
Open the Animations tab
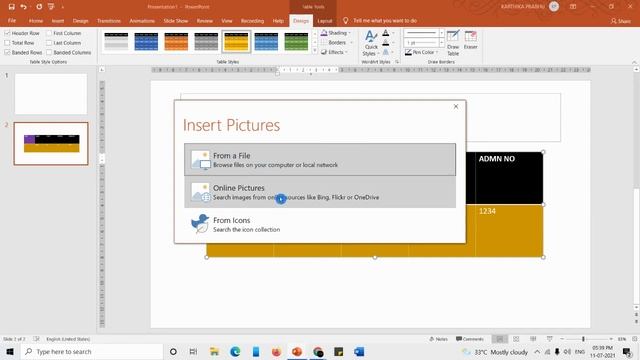pyautogui.click(x=142, y=20)
